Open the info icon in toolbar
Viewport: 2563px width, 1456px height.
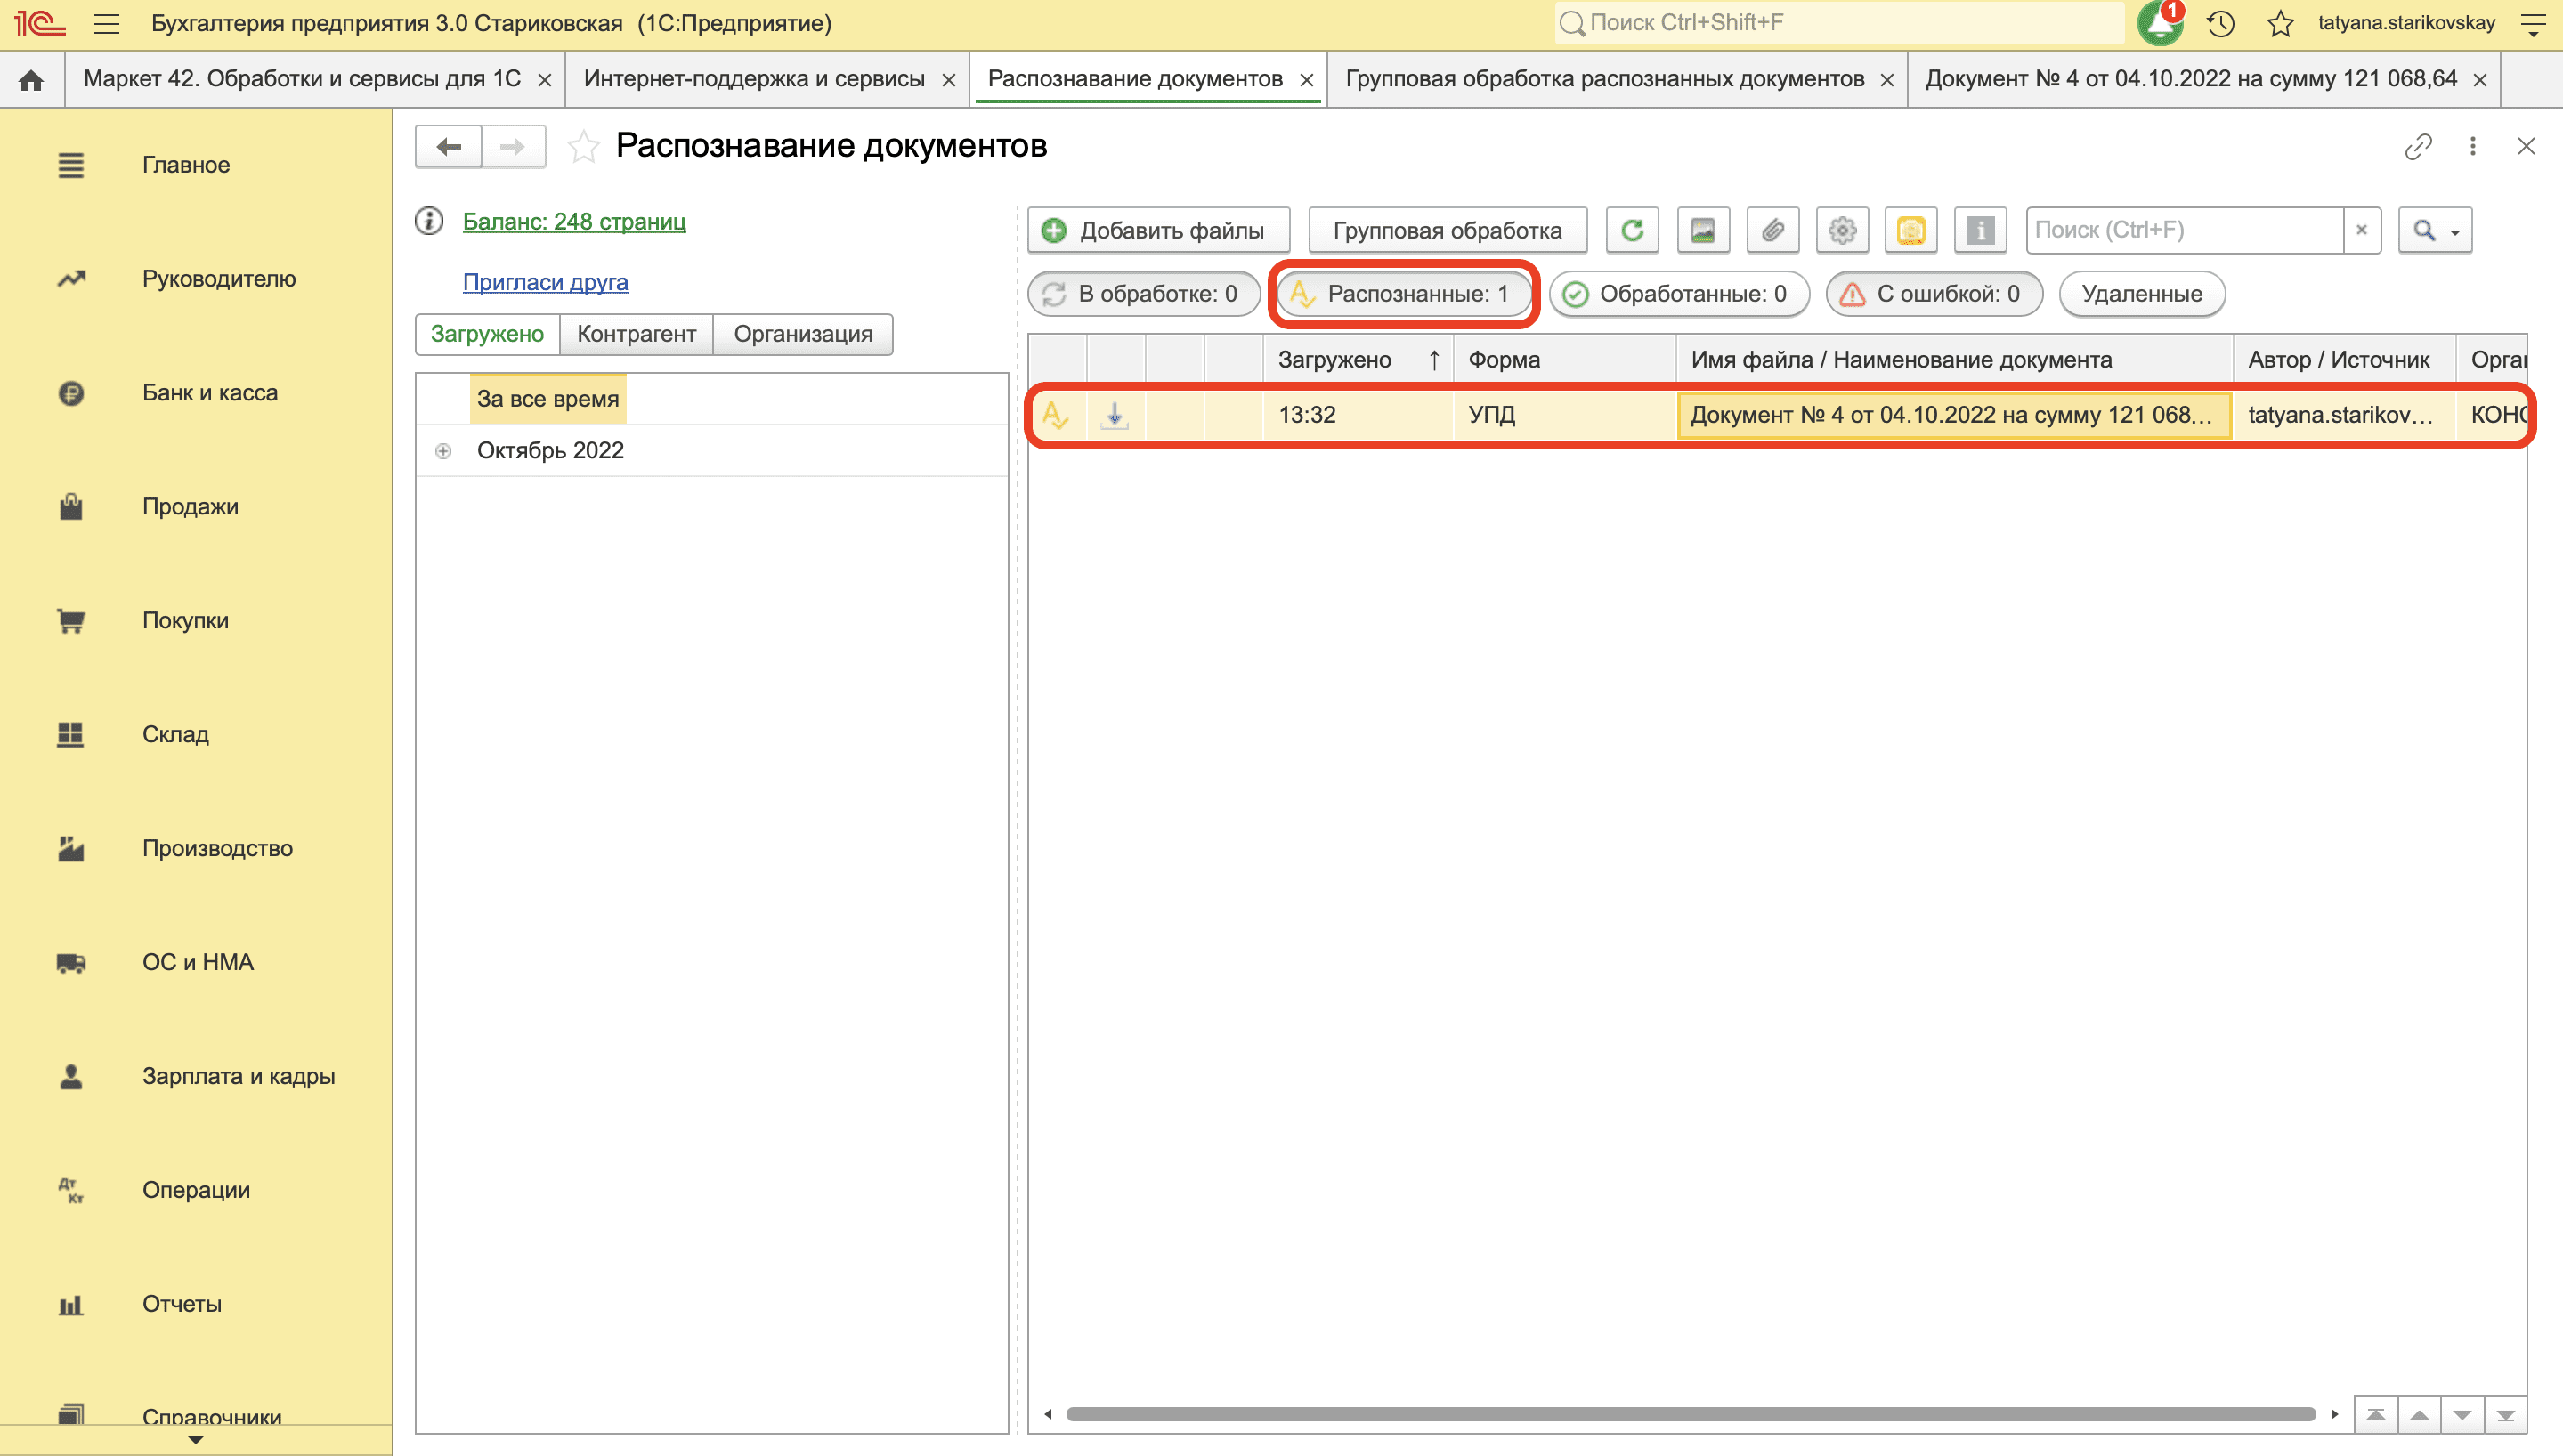(1980, 230)
